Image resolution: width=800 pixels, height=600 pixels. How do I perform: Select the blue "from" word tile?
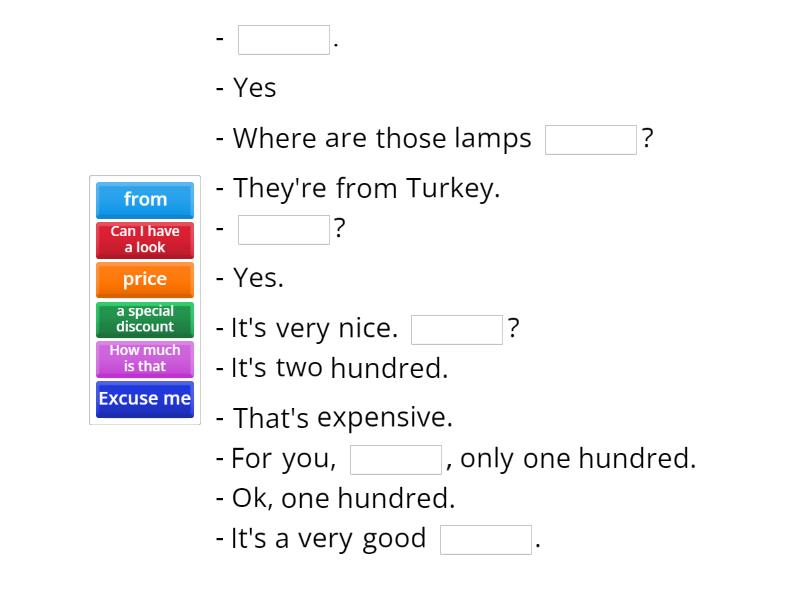tap(144, 200)
